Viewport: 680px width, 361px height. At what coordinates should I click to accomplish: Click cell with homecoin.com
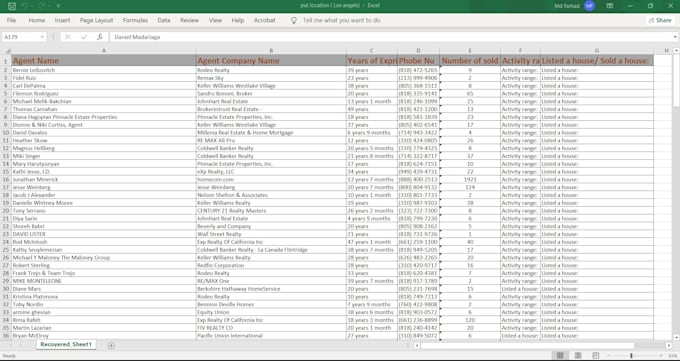click(271, 179)
